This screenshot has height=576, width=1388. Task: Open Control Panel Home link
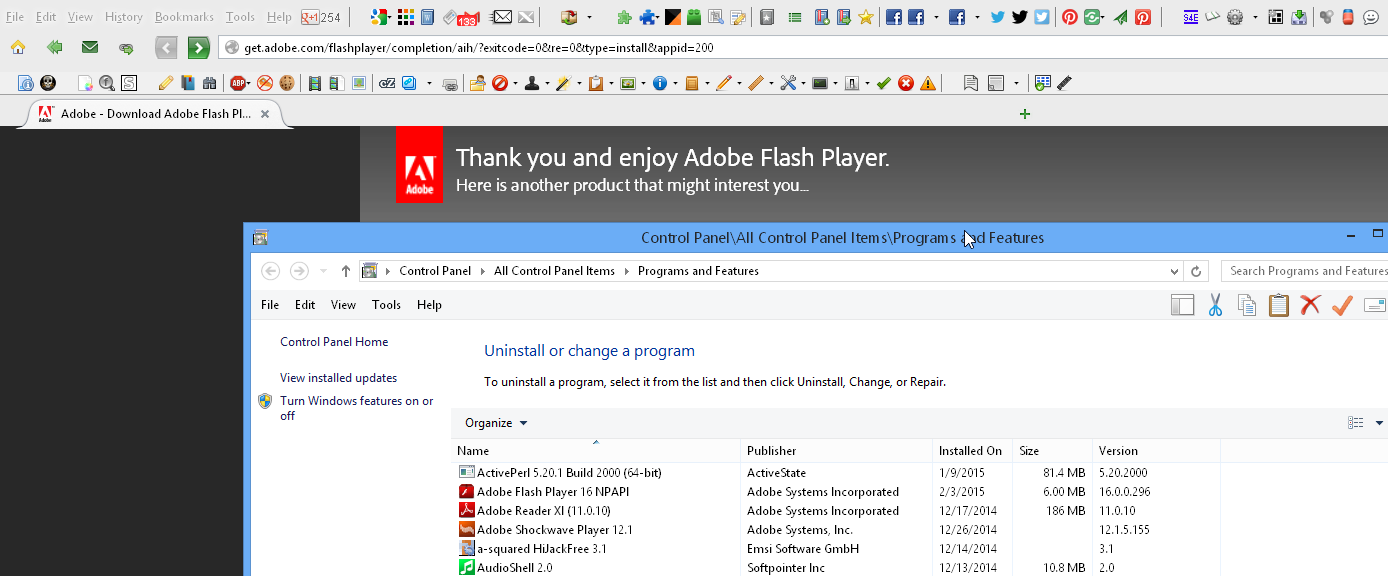coord(334,342)
